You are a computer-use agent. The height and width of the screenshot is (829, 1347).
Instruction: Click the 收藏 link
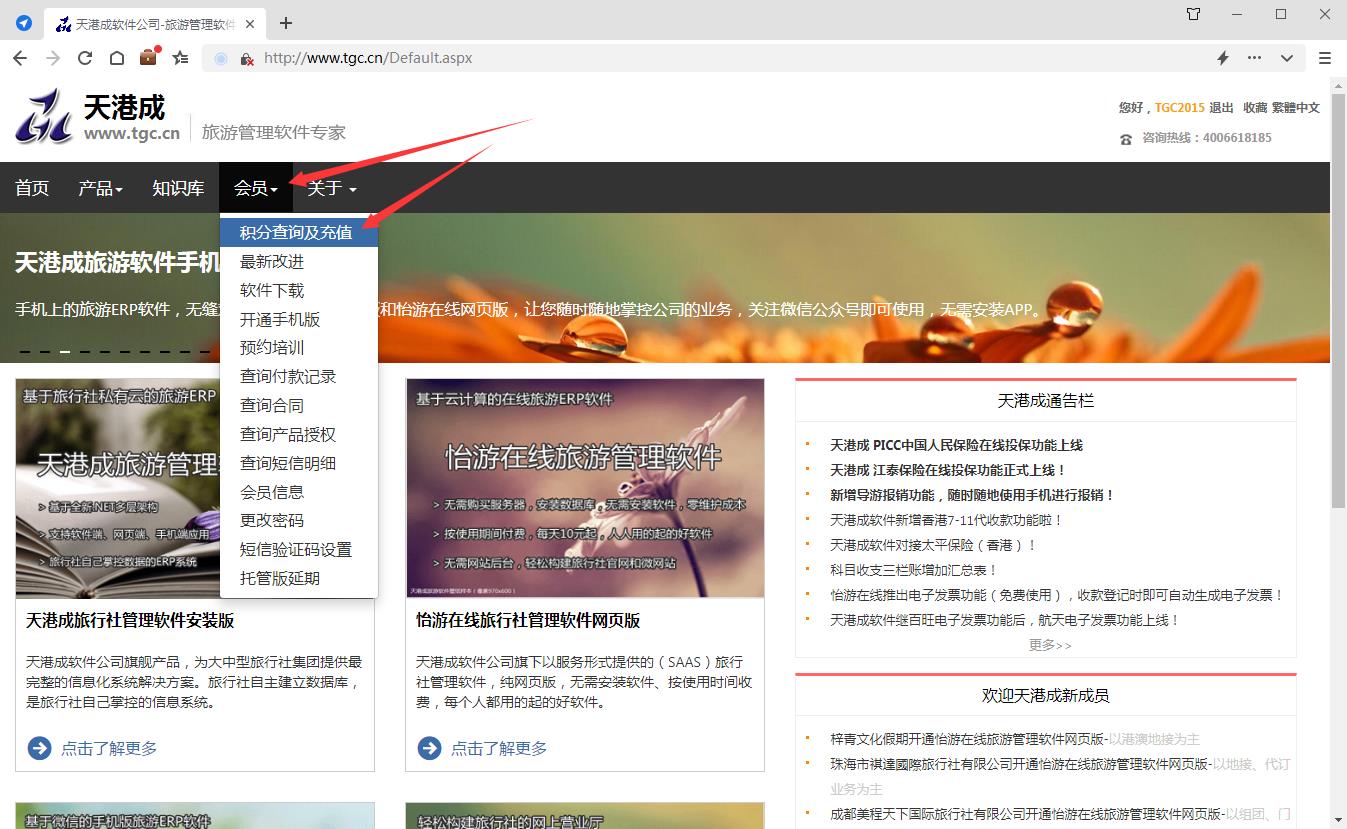1255,108
